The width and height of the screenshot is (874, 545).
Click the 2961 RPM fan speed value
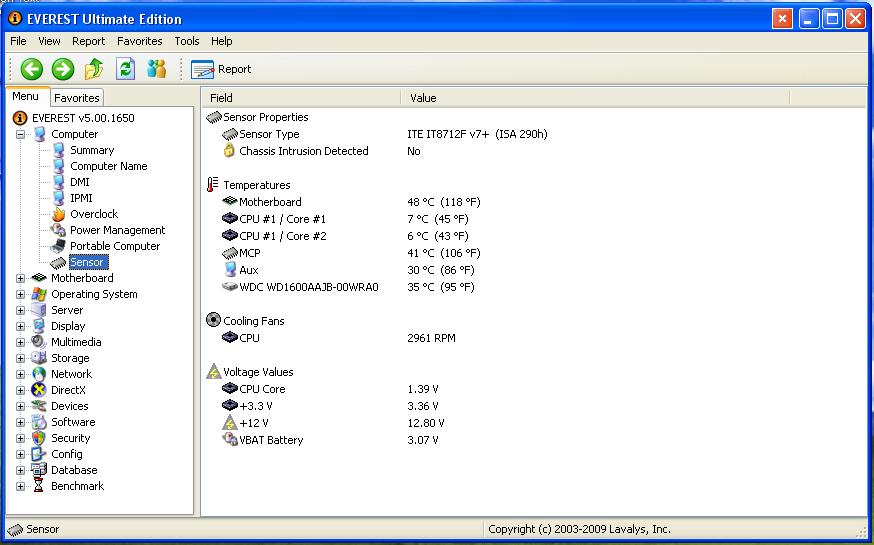[431, 338]
